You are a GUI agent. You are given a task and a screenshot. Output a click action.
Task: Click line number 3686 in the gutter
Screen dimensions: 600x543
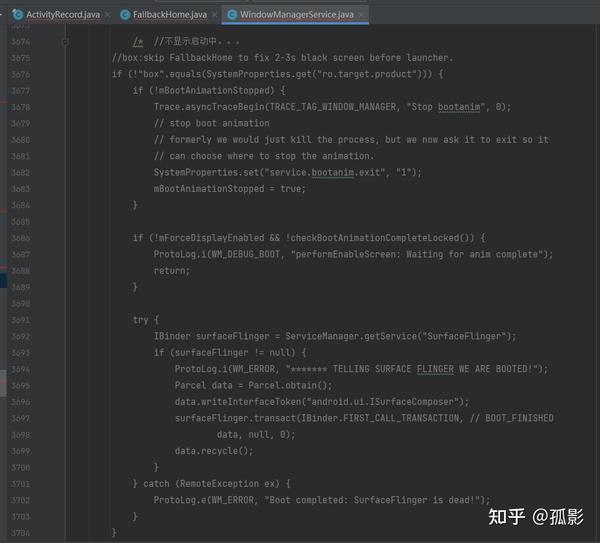[x=20, y=238]
